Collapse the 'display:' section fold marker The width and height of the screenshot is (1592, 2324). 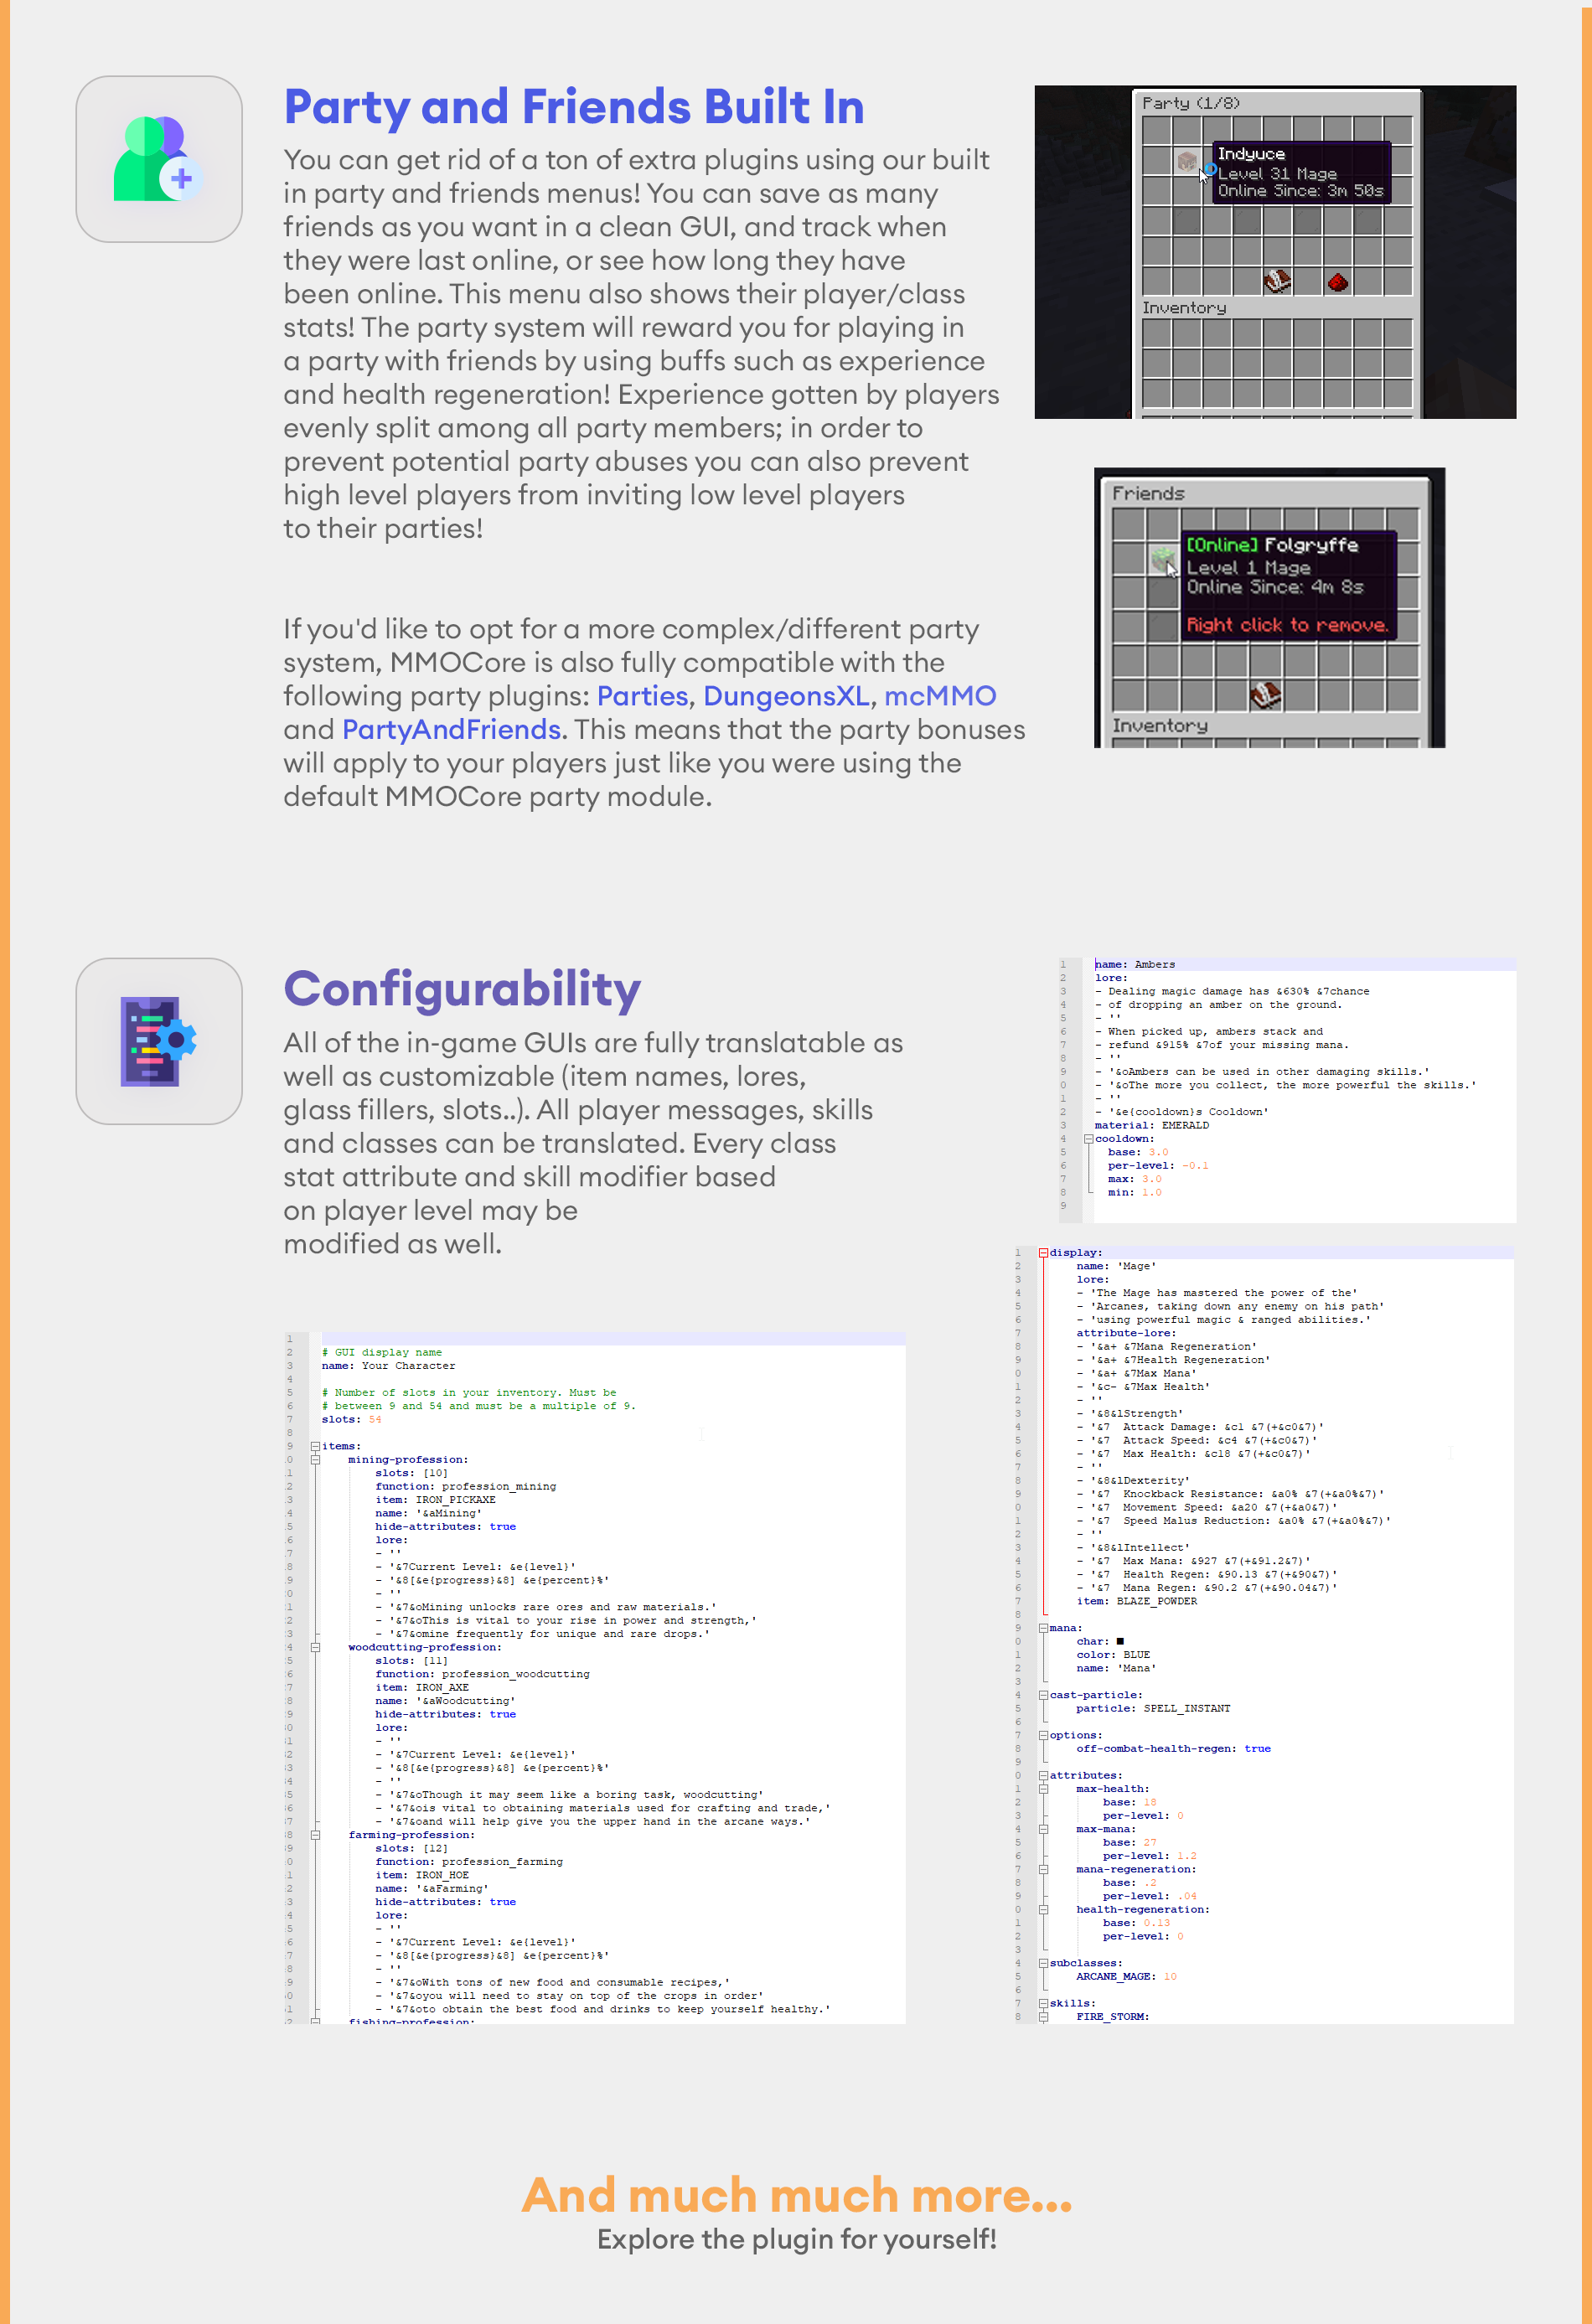click(x=1043, y=1252)
